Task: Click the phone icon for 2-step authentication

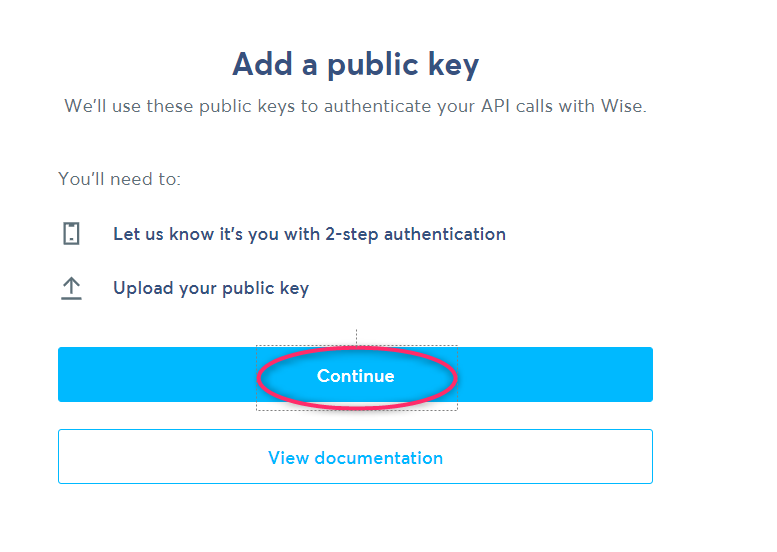Action: tap(71, 233)
